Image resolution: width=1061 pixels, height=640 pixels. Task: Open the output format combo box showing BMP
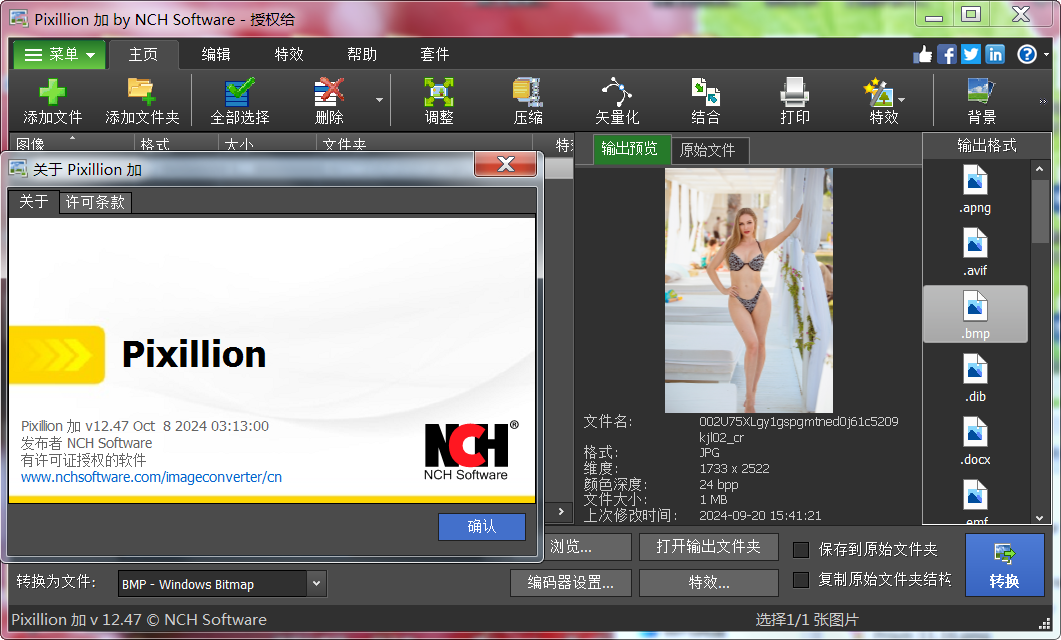click(220, 582)
